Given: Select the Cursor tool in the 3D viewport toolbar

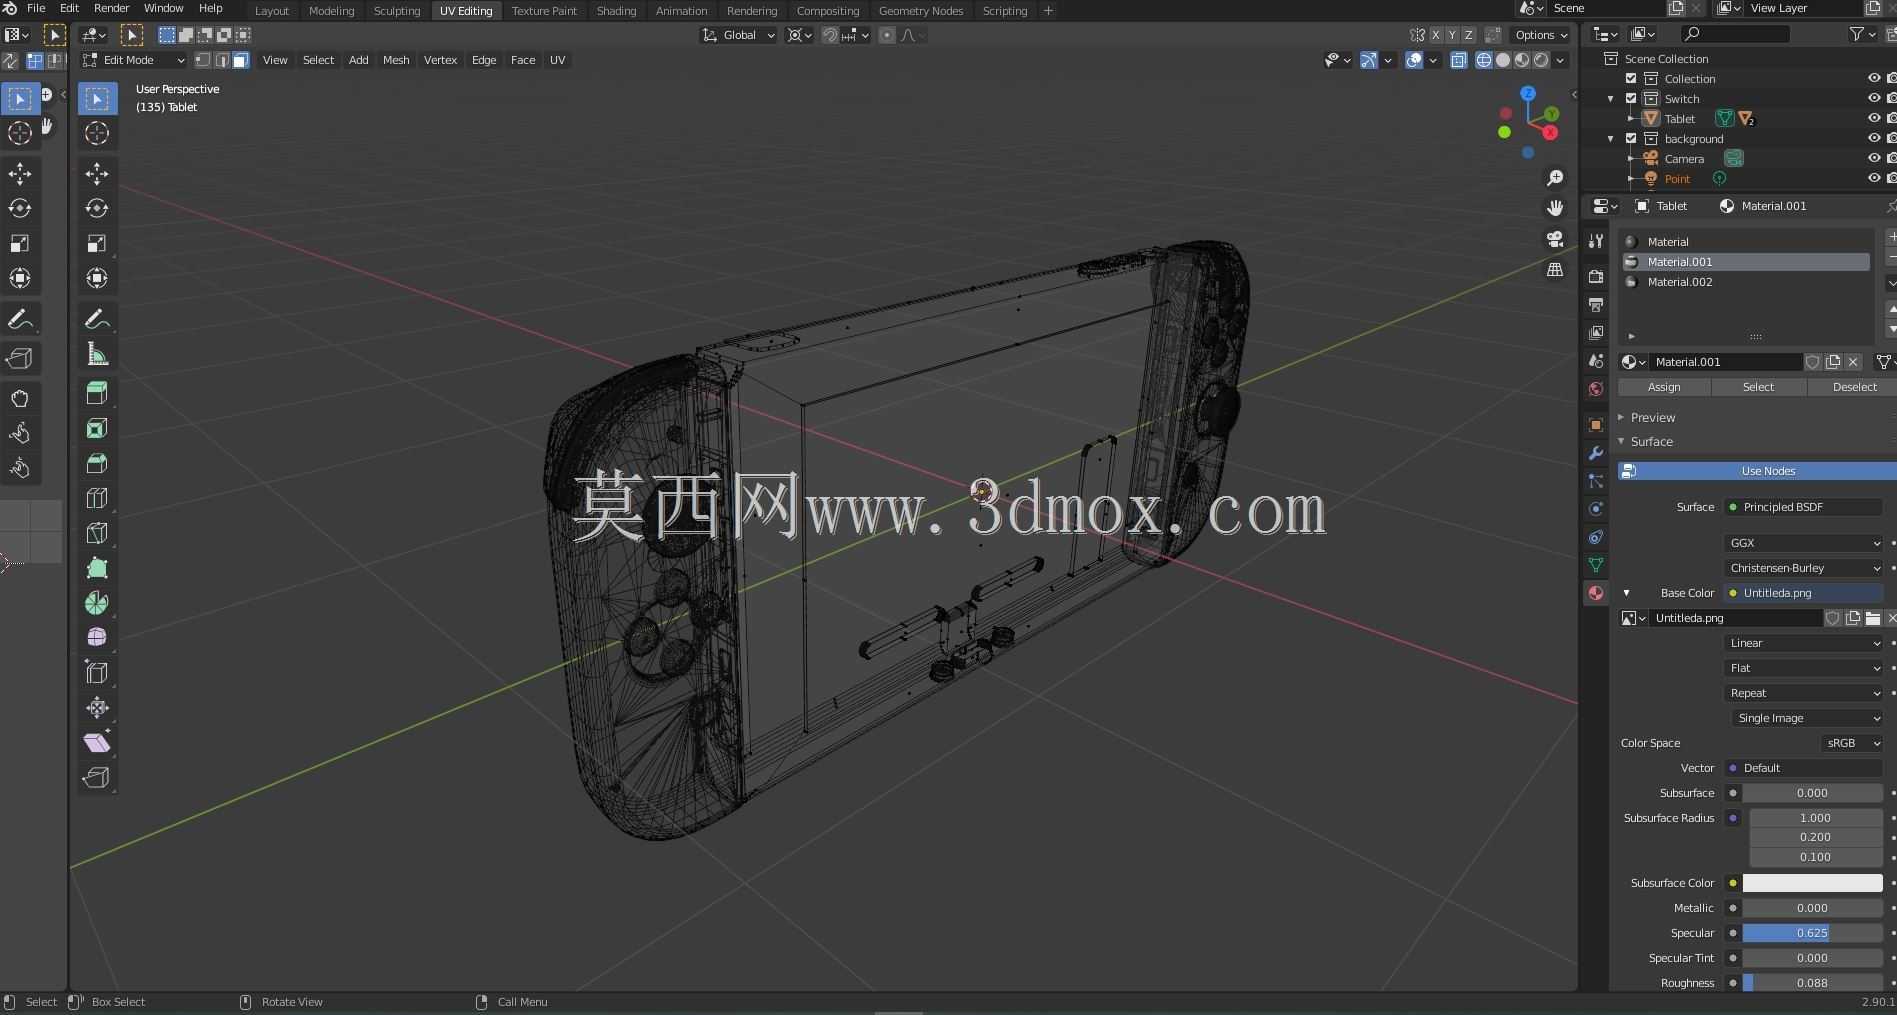Looking at the screenshot, I should coord(97,133).
